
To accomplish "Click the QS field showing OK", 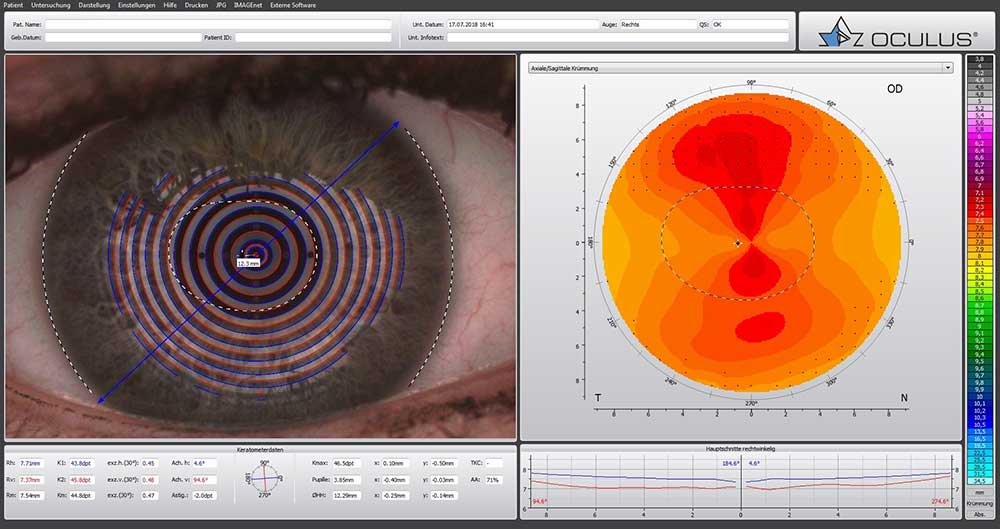I will 750,24.
